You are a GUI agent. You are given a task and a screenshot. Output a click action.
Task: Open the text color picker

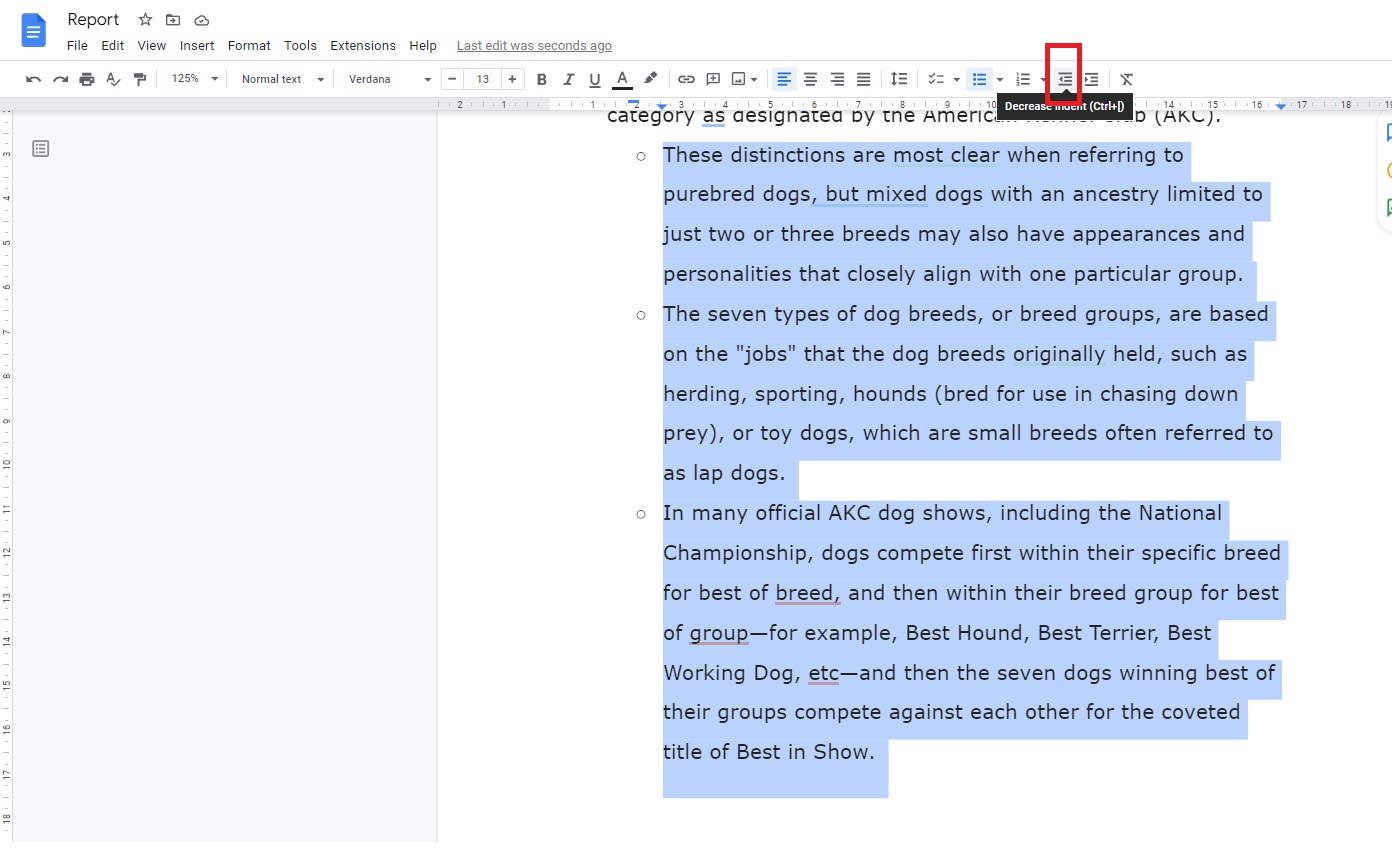tap(622, 79)
